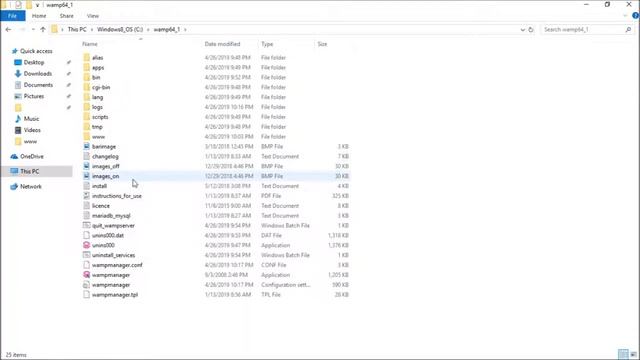The width and height of the screenshot is (640, 360).
Task: Open the address bar history dropdown
Action: coord(523,29)
